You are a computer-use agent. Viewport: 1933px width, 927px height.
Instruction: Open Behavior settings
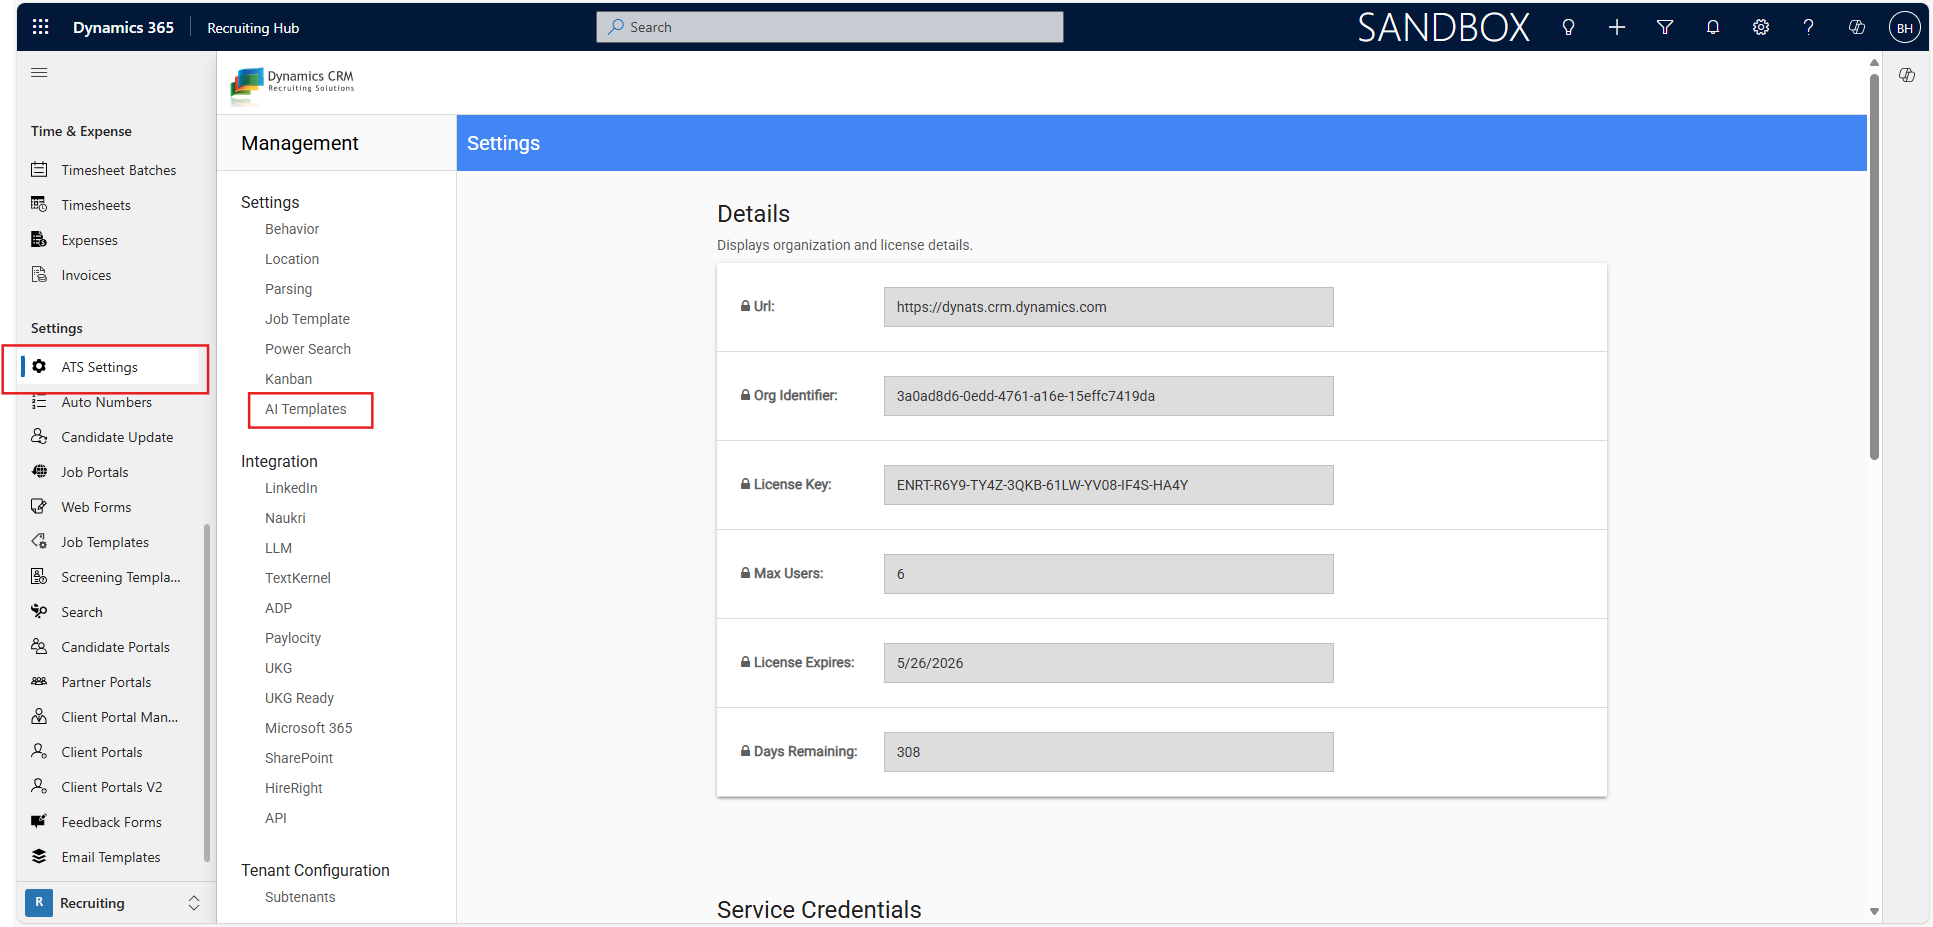[292, 229]
